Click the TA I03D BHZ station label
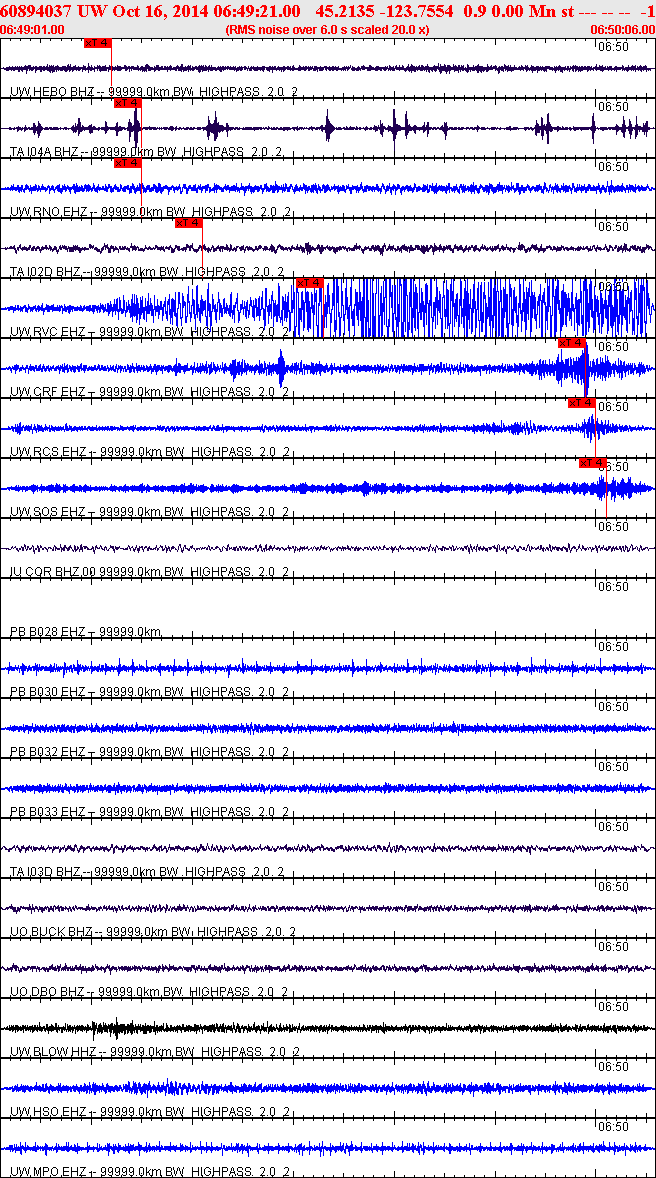 147,872
